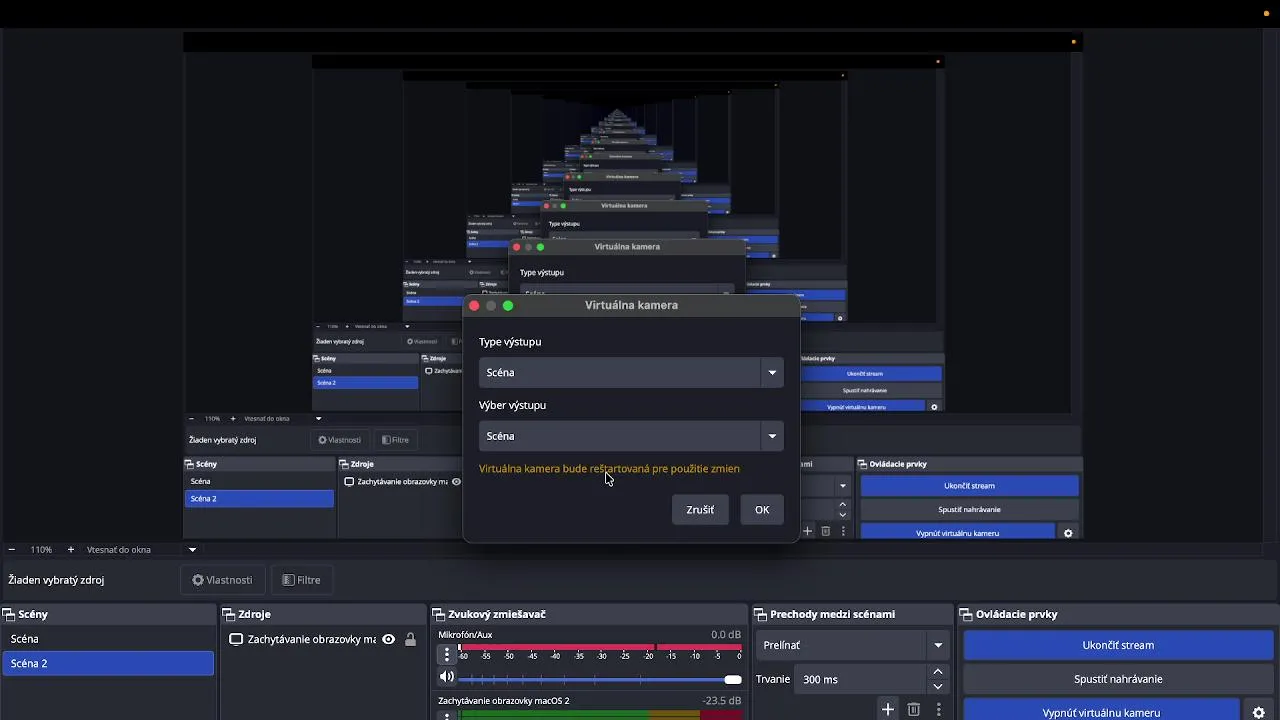Screen dimensions: 1280x720
Task: Click the -23.5 dB level value
Action: (721, 701)
